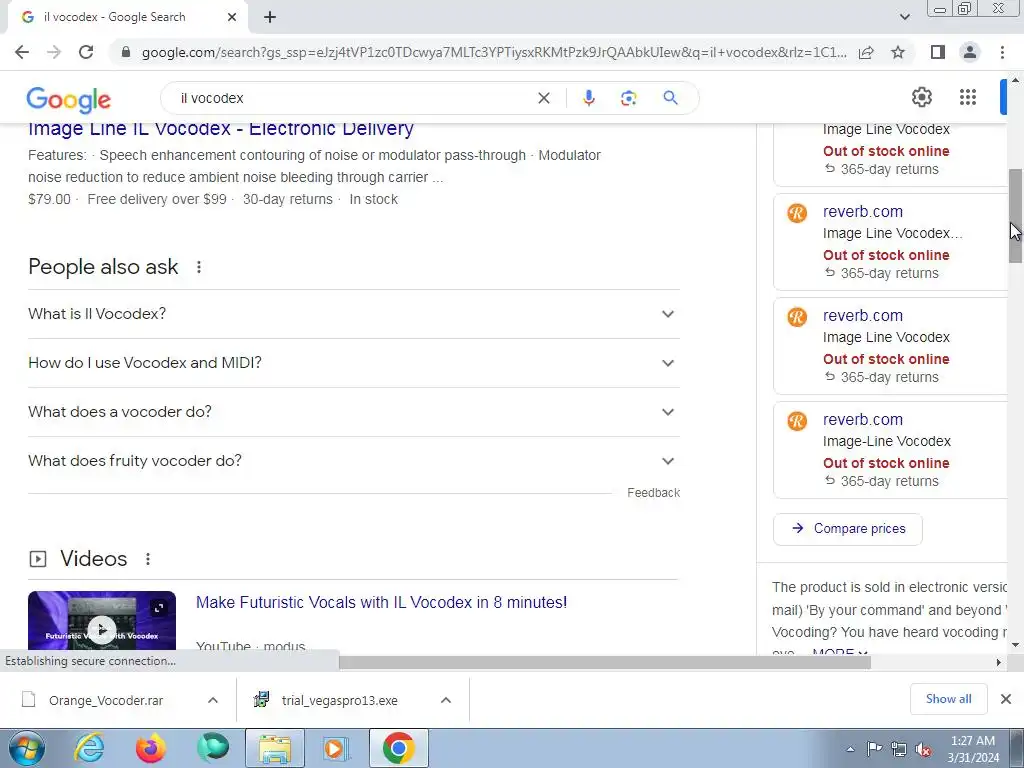Expand options for Orange_Vocoder.rar download
This screenshot has height=768, width=1024.
coord(213,700)
